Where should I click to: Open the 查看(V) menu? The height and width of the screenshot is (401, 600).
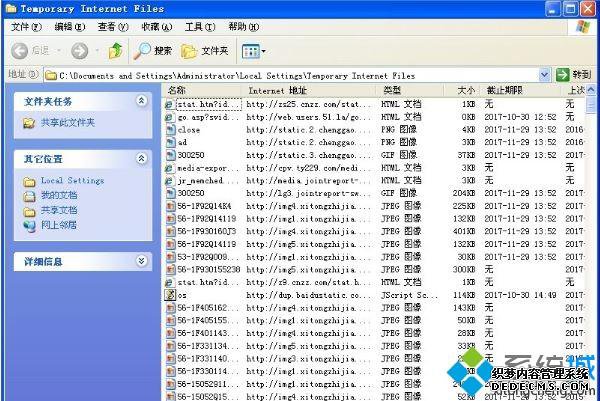coord(113,27)
